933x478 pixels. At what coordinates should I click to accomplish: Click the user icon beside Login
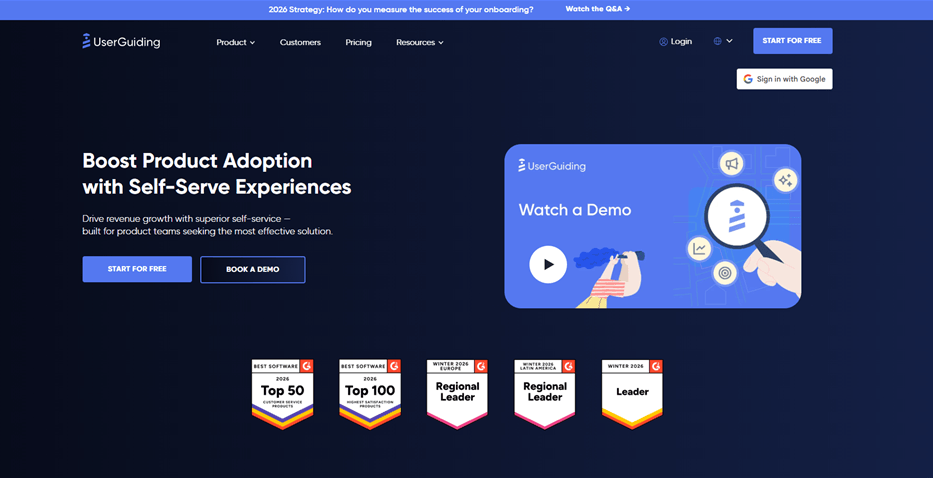click(663, 42)
